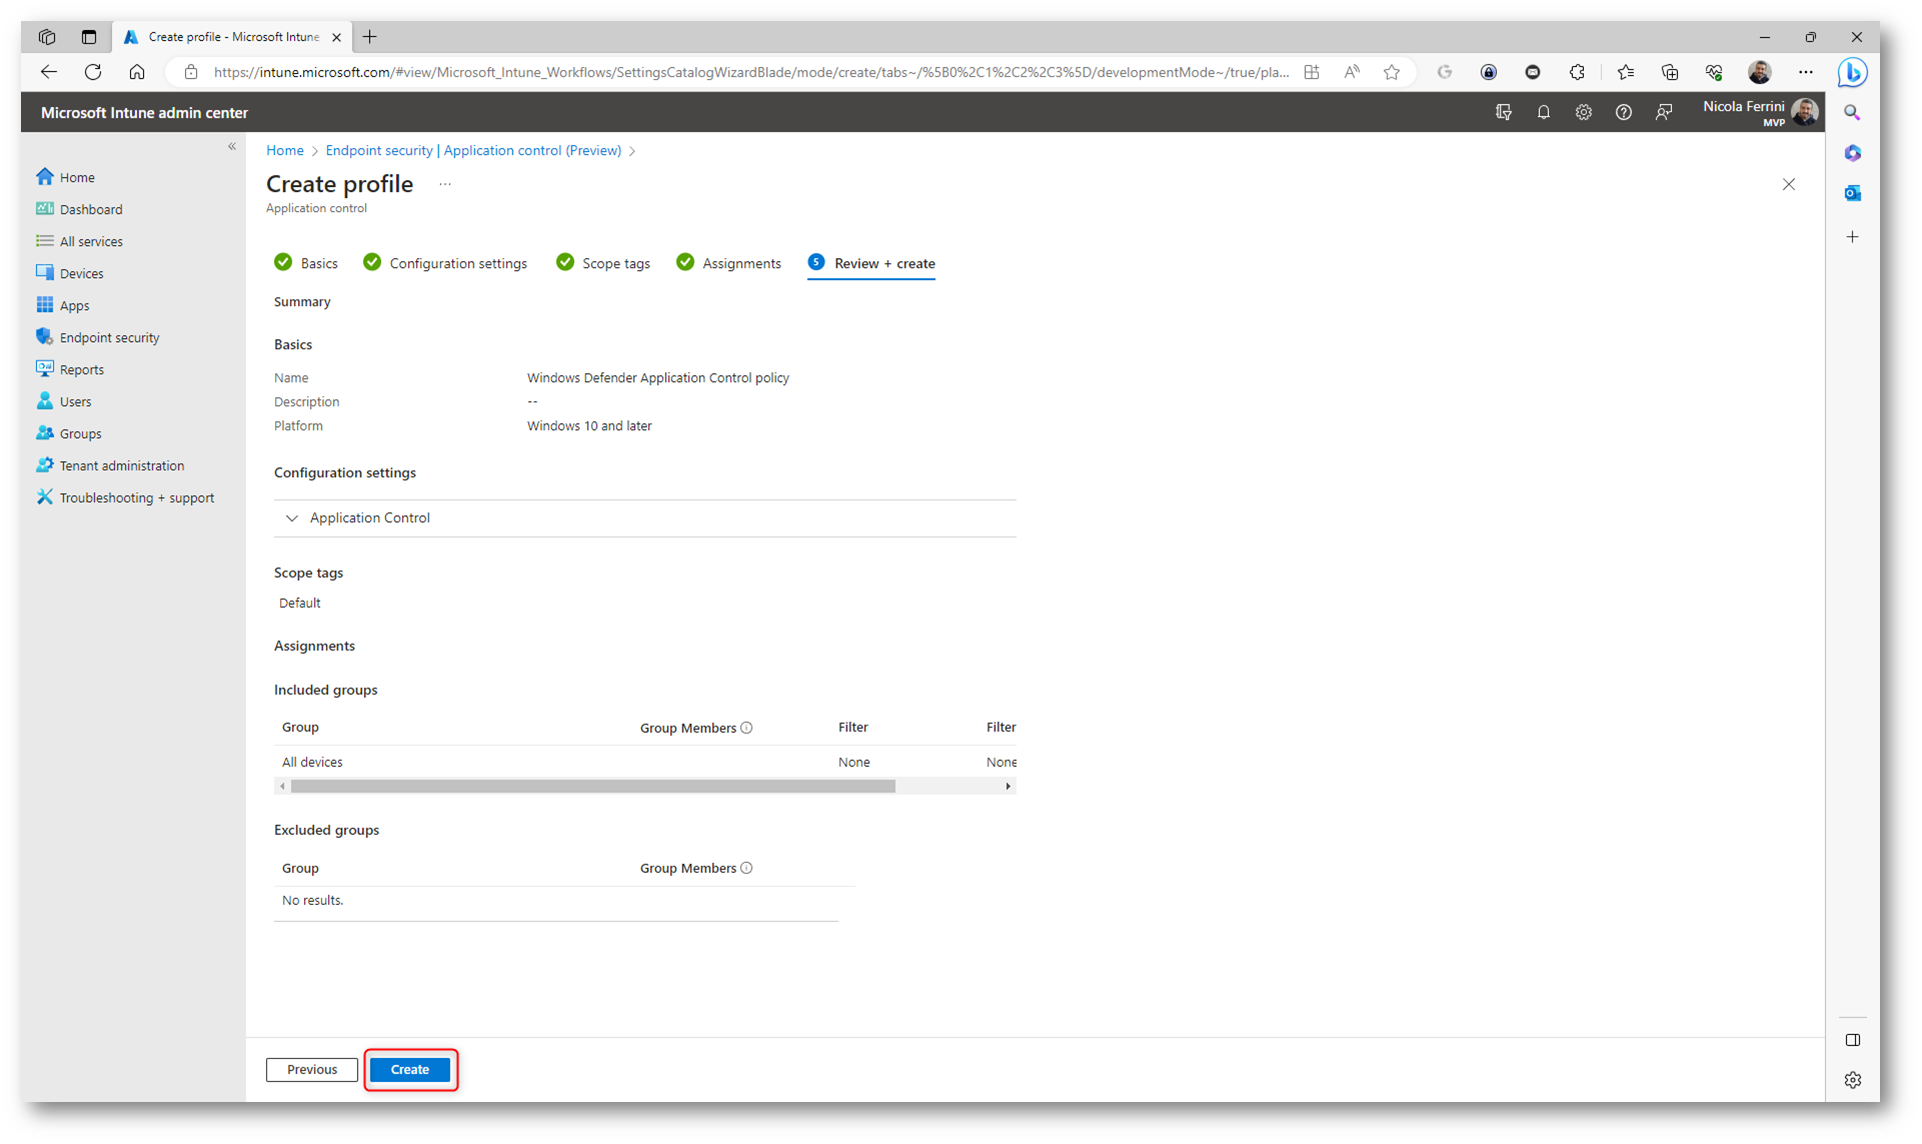Click the Create button

click(410, 1069)
